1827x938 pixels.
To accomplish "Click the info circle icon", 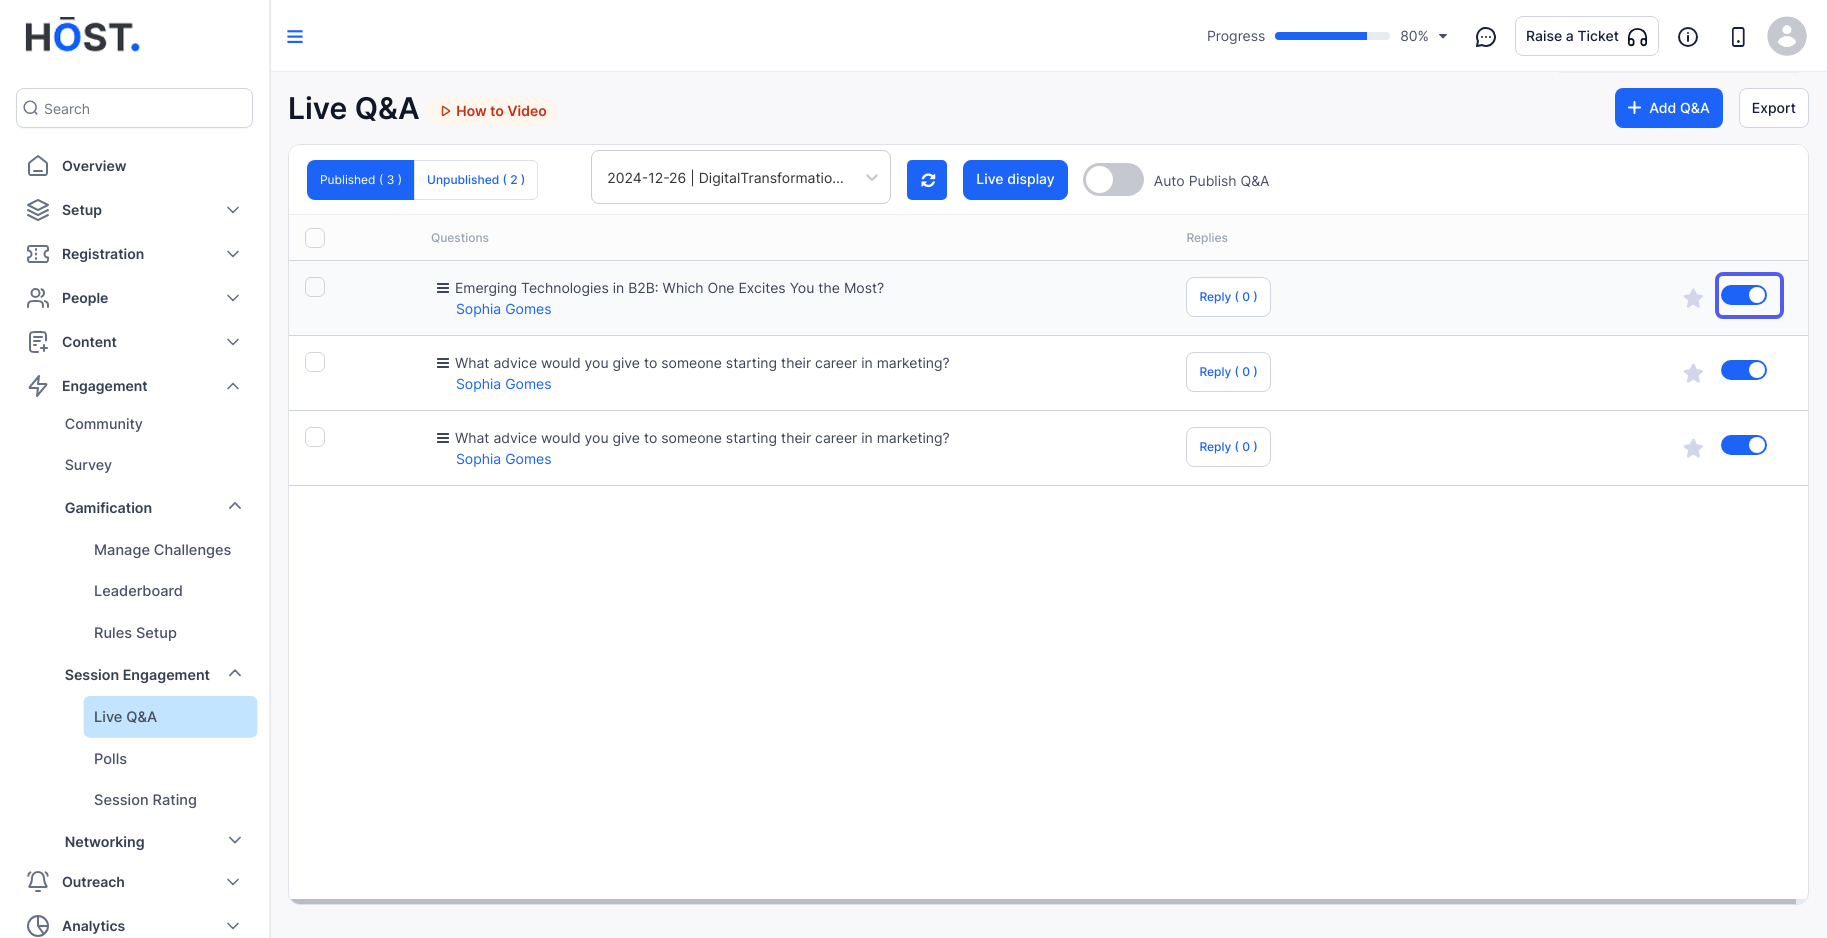I will pyautogui.click(x=1688, y=37).
